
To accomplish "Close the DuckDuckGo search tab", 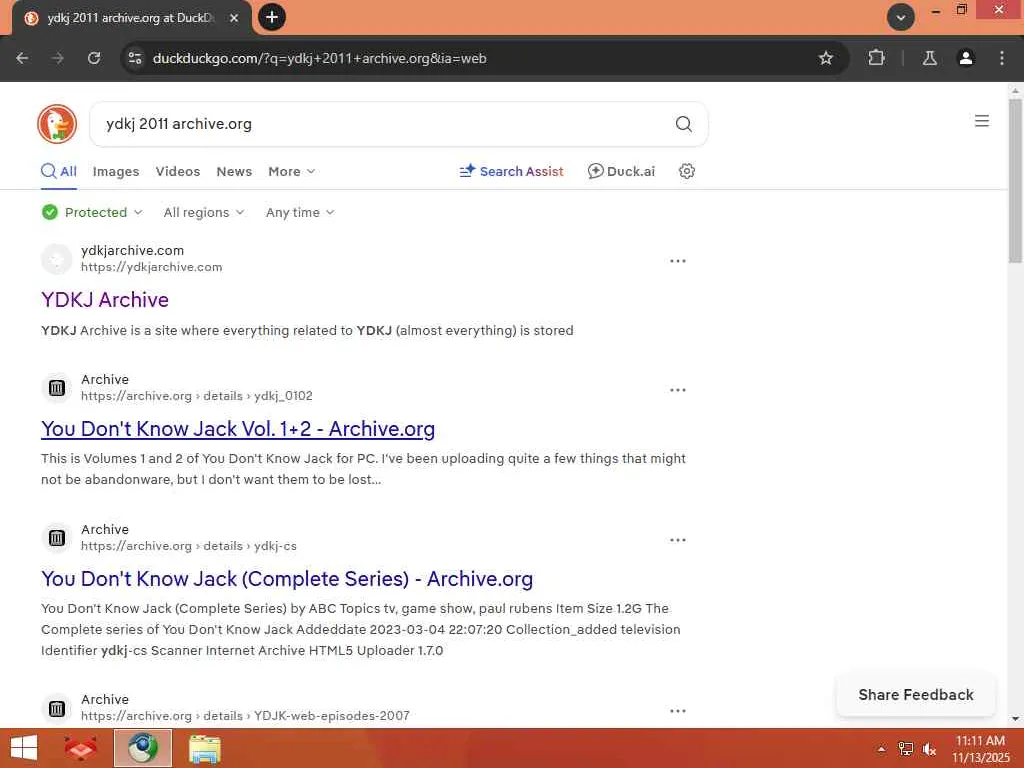I will [234, 18].
